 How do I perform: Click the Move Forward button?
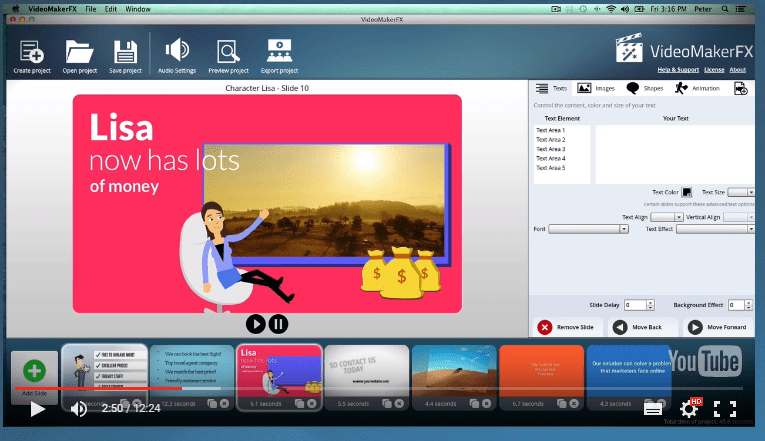click(x=720, y=327)
